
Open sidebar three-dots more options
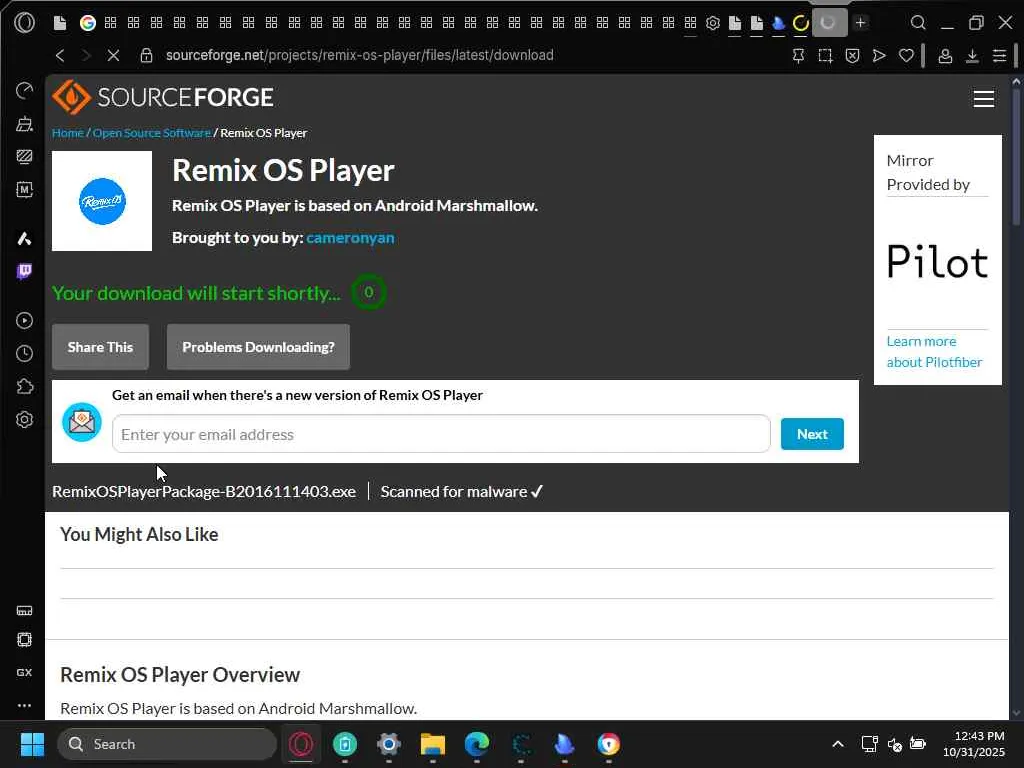click(24, 705)
